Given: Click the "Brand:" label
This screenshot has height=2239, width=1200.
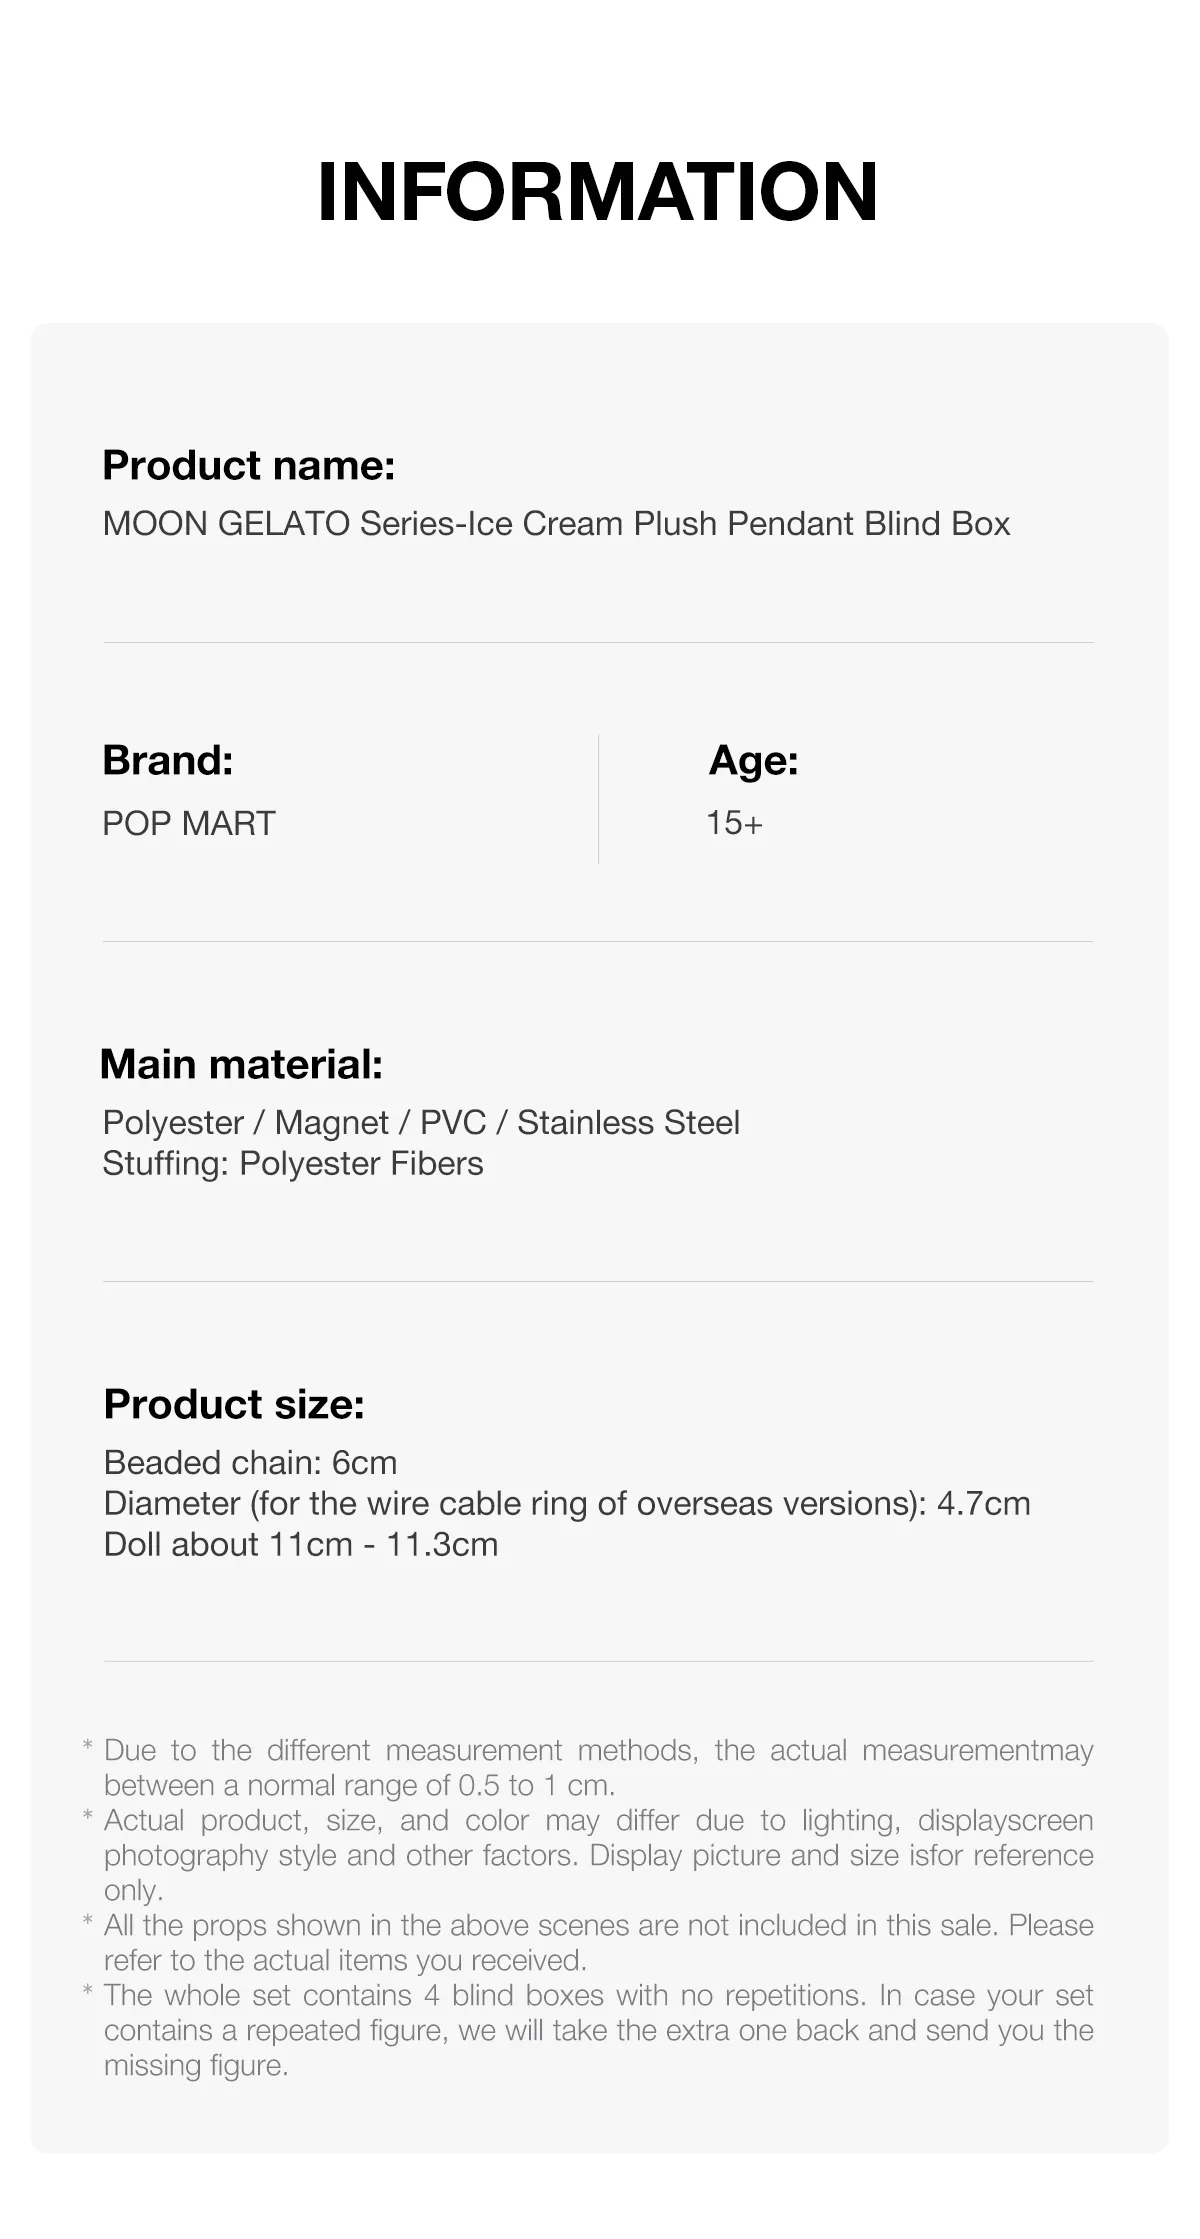Looking at the screenshot, I should point(168,761).
